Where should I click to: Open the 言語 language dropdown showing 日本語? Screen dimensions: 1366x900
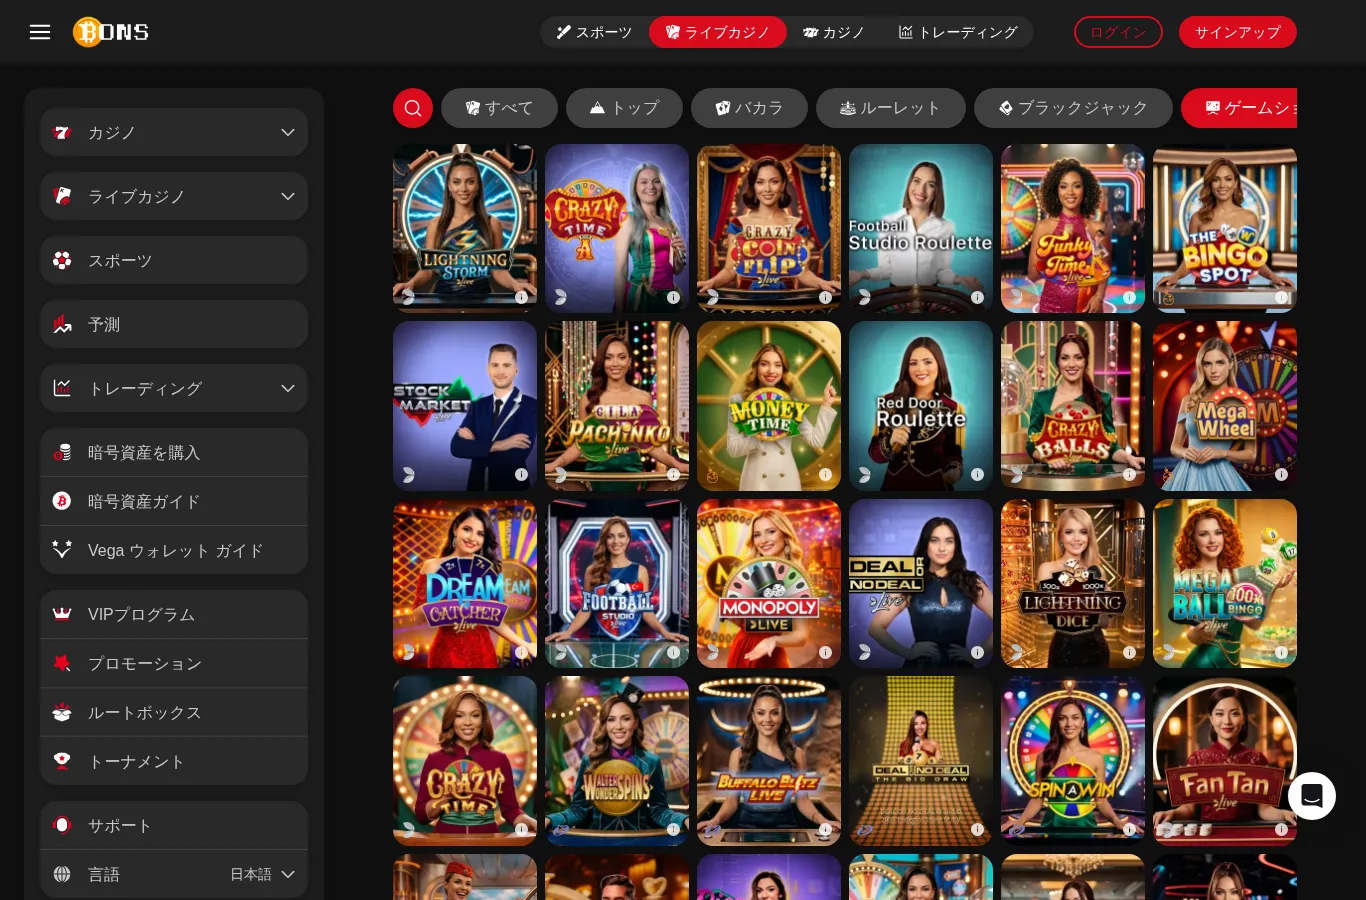coord(174,874)
